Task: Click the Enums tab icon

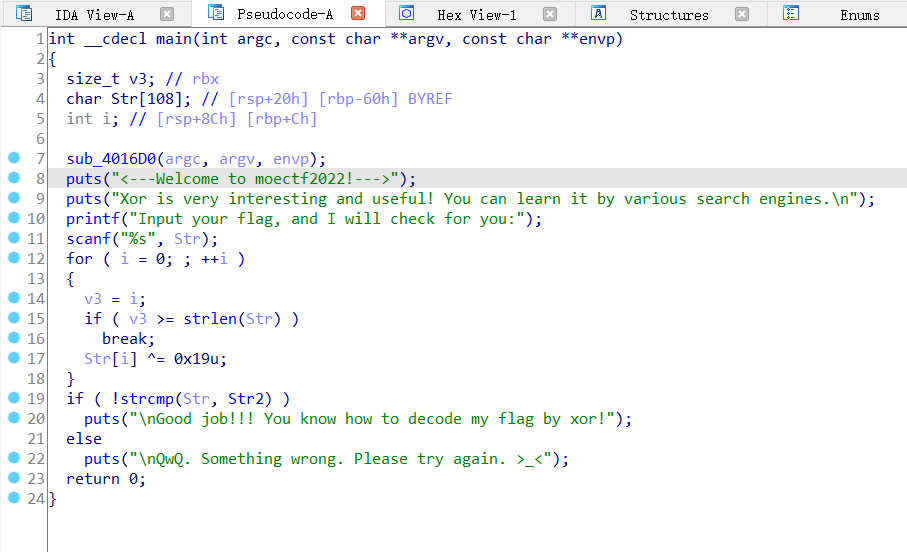Action: pyautogui.click(x=790, y=14)
